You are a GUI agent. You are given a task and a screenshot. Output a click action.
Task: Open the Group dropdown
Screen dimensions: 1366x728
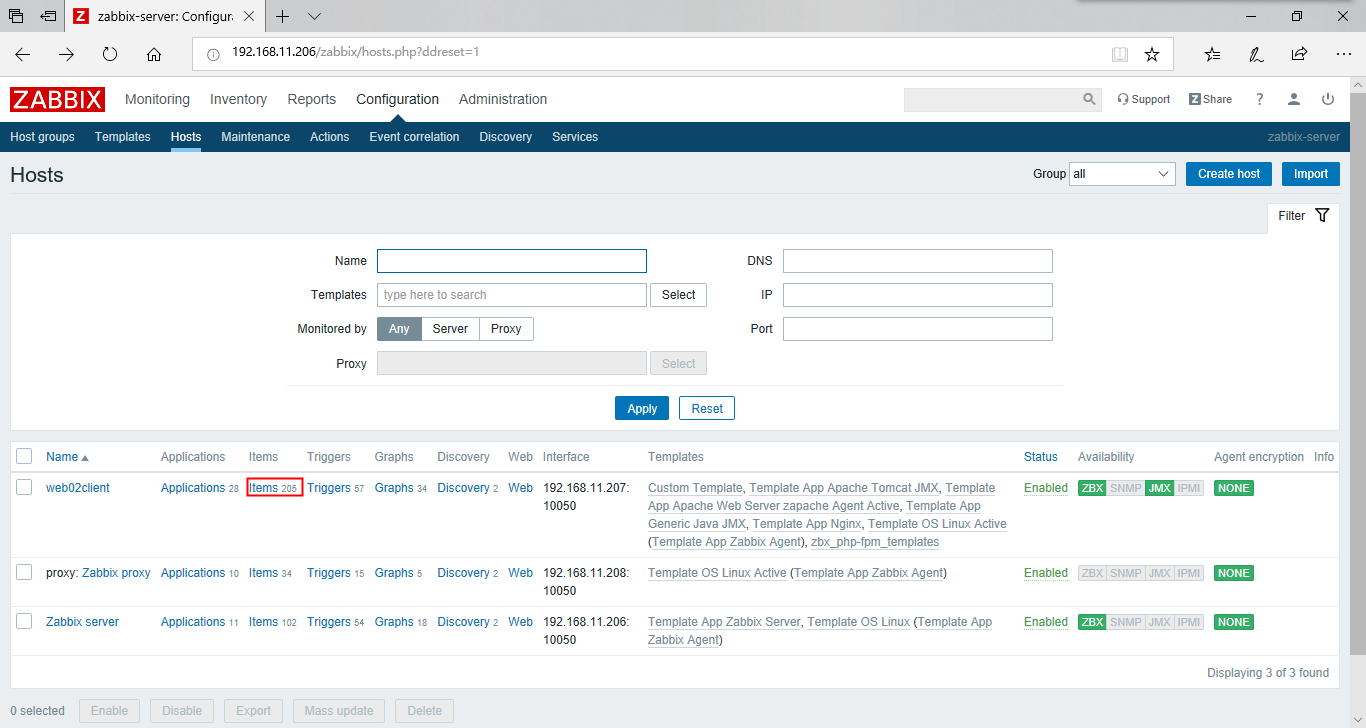[1122, 174]
